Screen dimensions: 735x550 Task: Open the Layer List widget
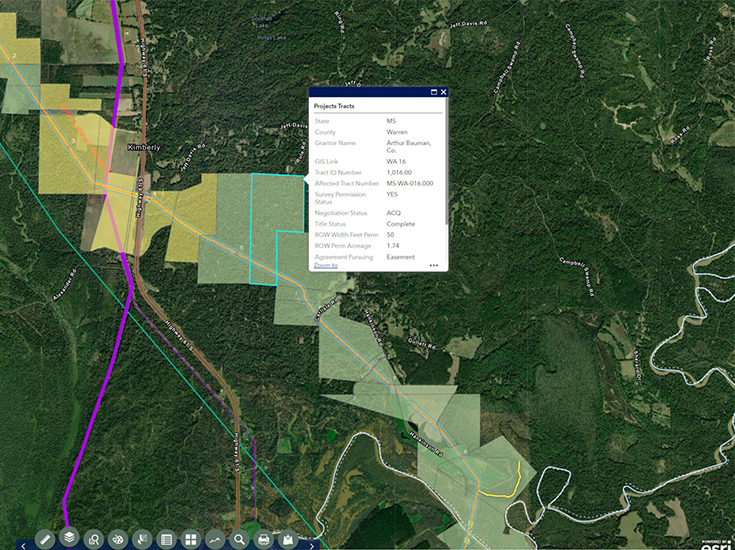[x=69, y=537]
